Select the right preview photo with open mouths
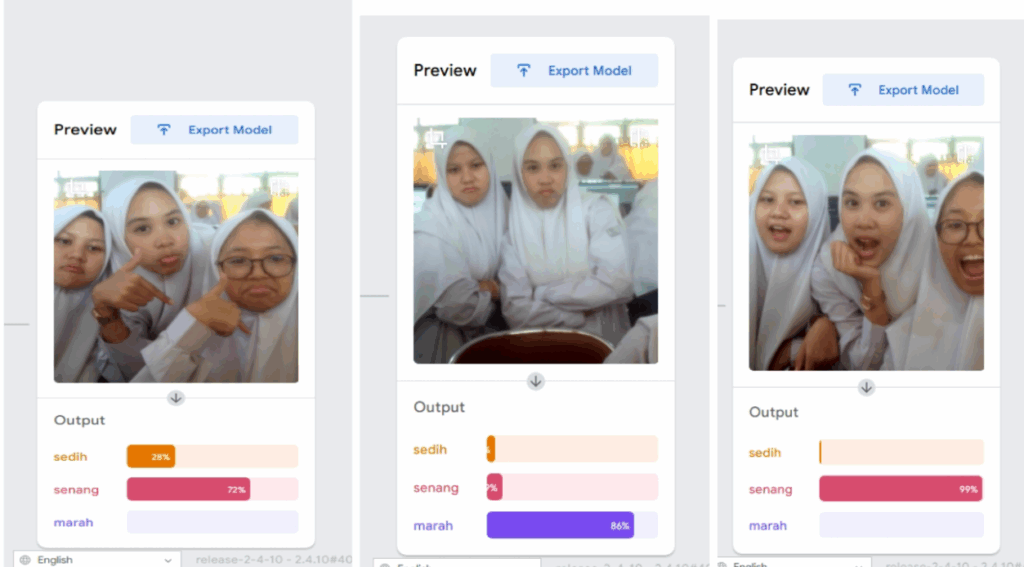Image resolution: width=1024 pixels, height=567 pixels. tap(866, 253)
